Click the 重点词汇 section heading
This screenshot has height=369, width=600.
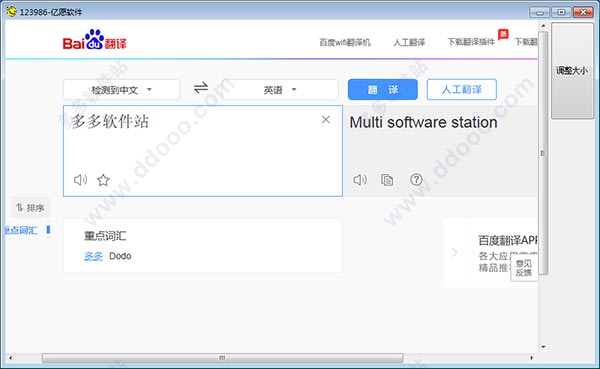pos(105,236)
